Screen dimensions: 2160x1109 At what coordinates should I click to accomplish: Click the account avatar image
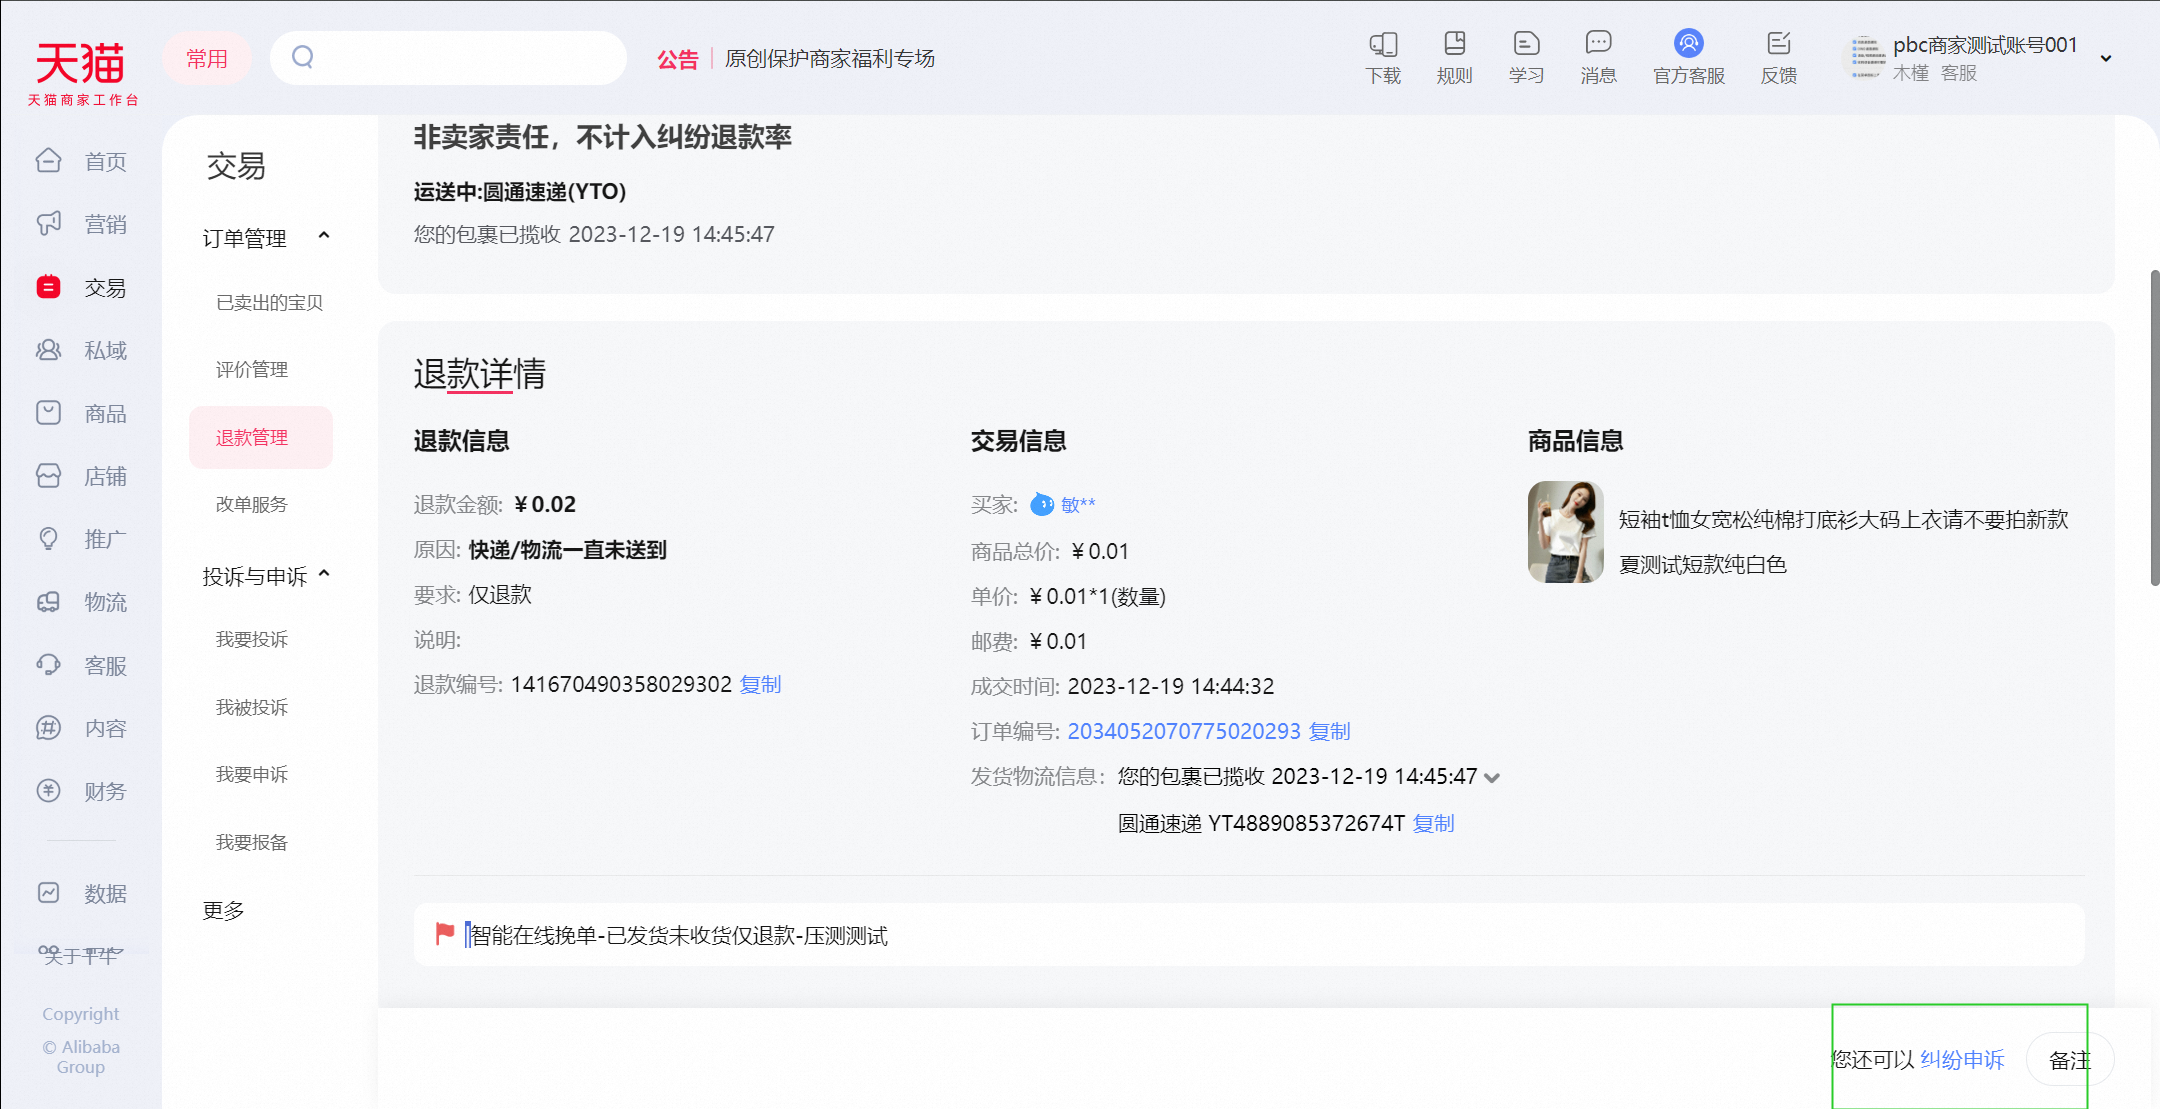[x=1864, y=58]
